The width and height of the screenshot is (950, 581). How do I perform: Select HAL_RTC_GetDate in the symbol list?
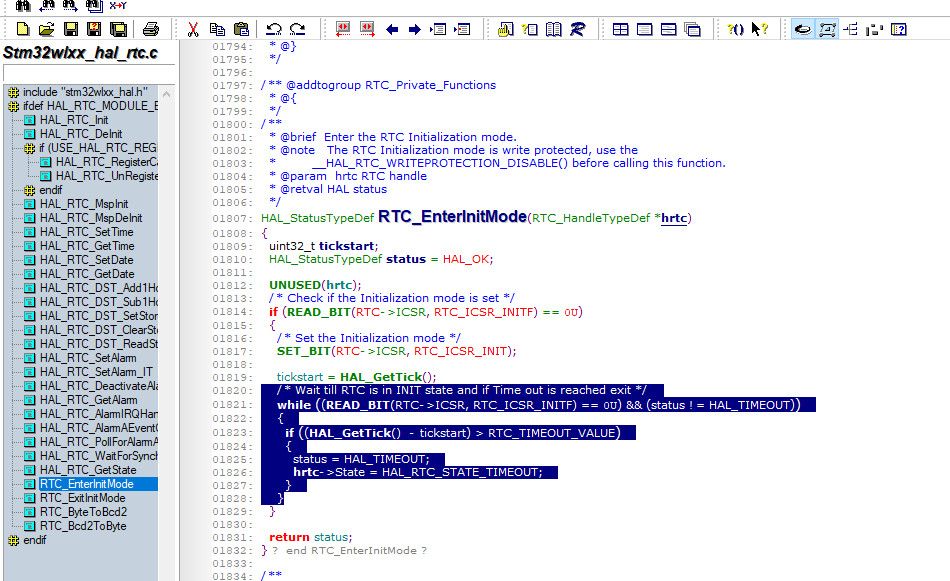point(87,274)
